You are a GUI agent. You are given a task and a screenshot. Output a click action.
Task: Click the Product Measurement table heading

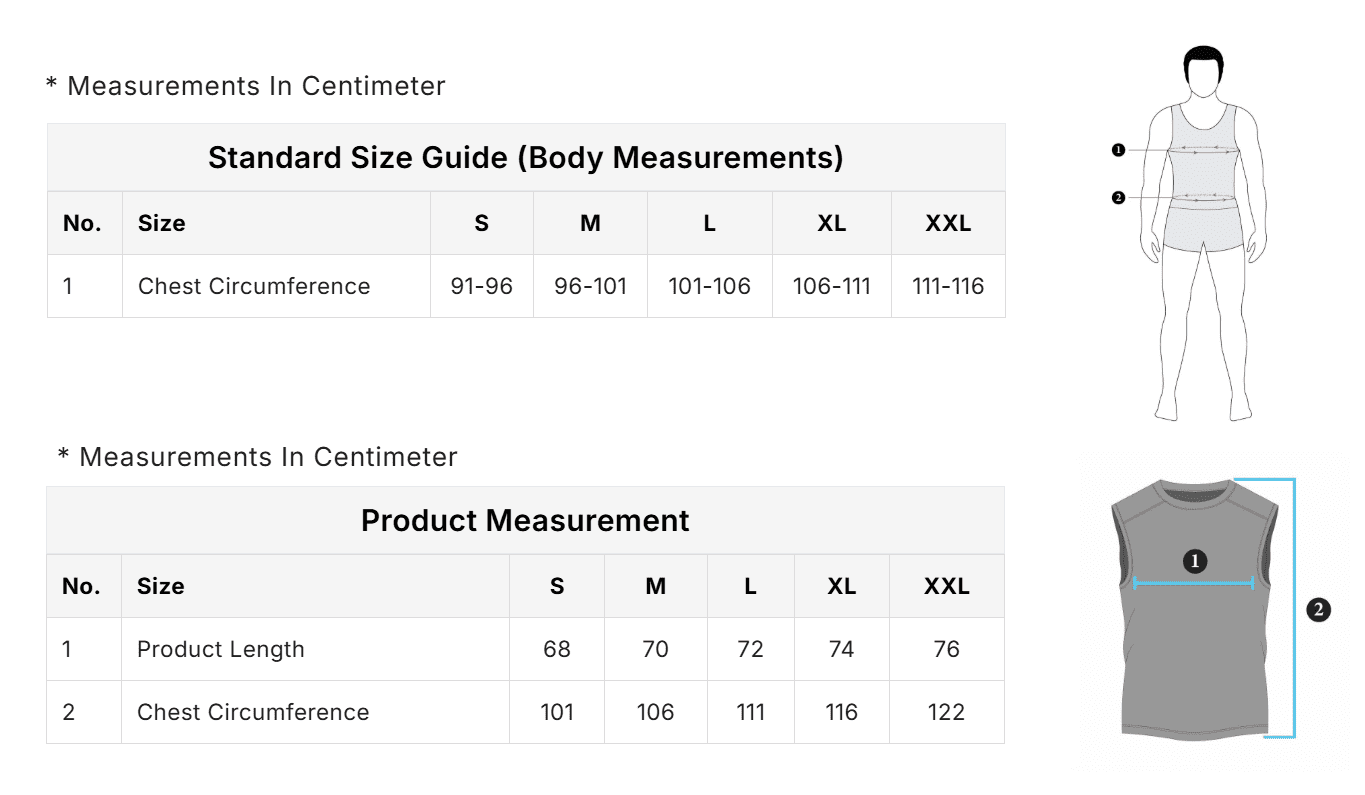(x=525, y=521)
